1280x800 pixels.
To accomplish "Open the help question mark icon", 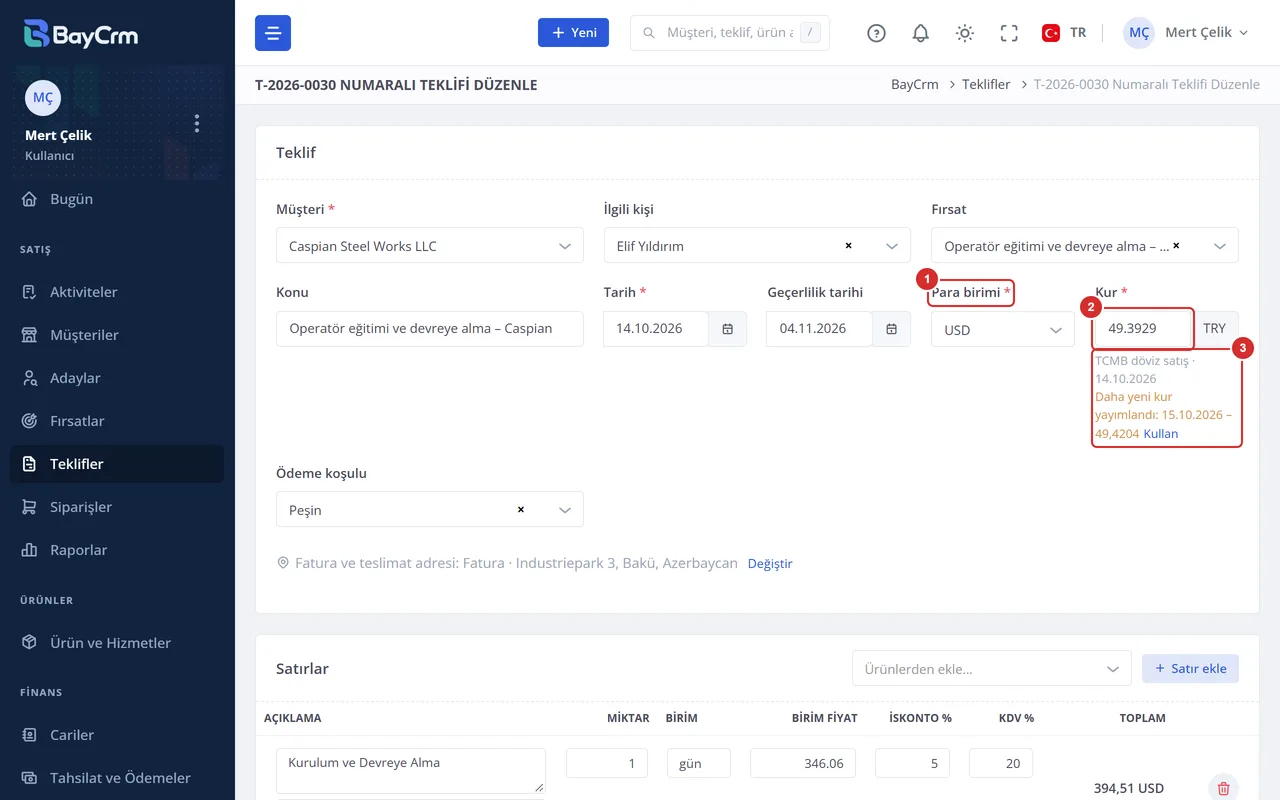I will pyautogui.click(x=877, y=33).
